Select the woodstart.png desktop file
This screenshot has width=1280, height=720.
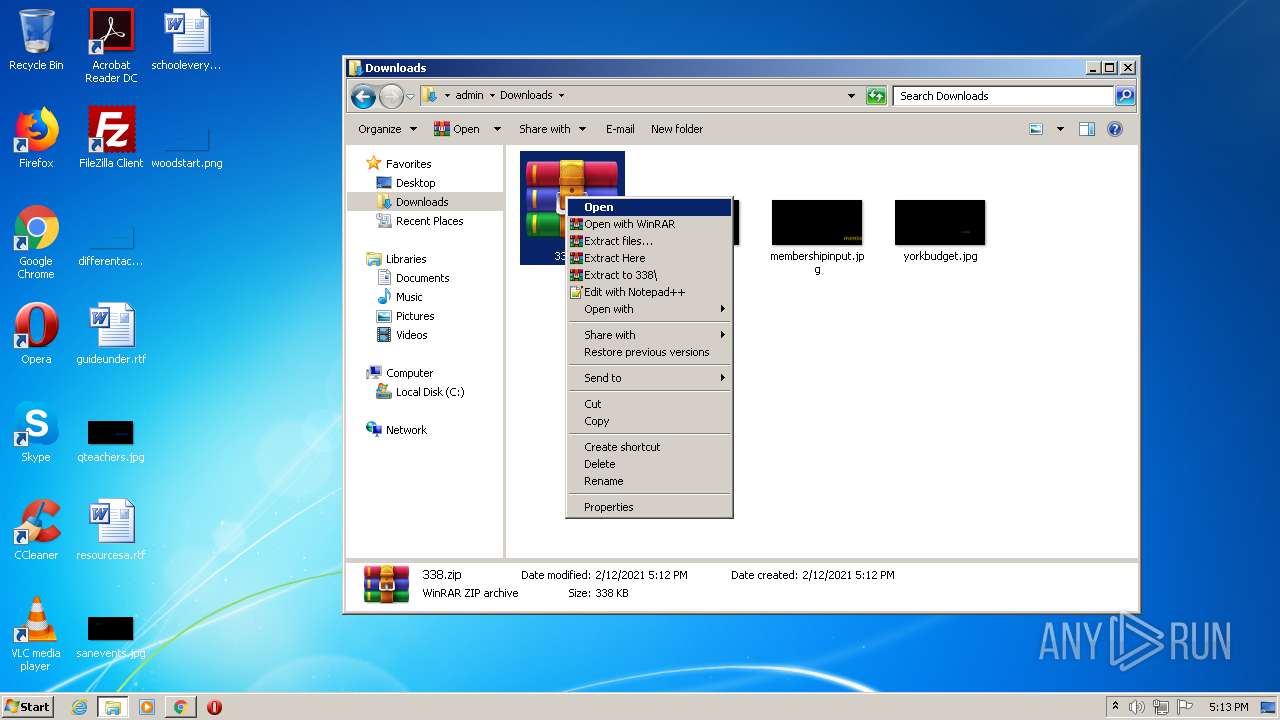[x=187, y=145]
